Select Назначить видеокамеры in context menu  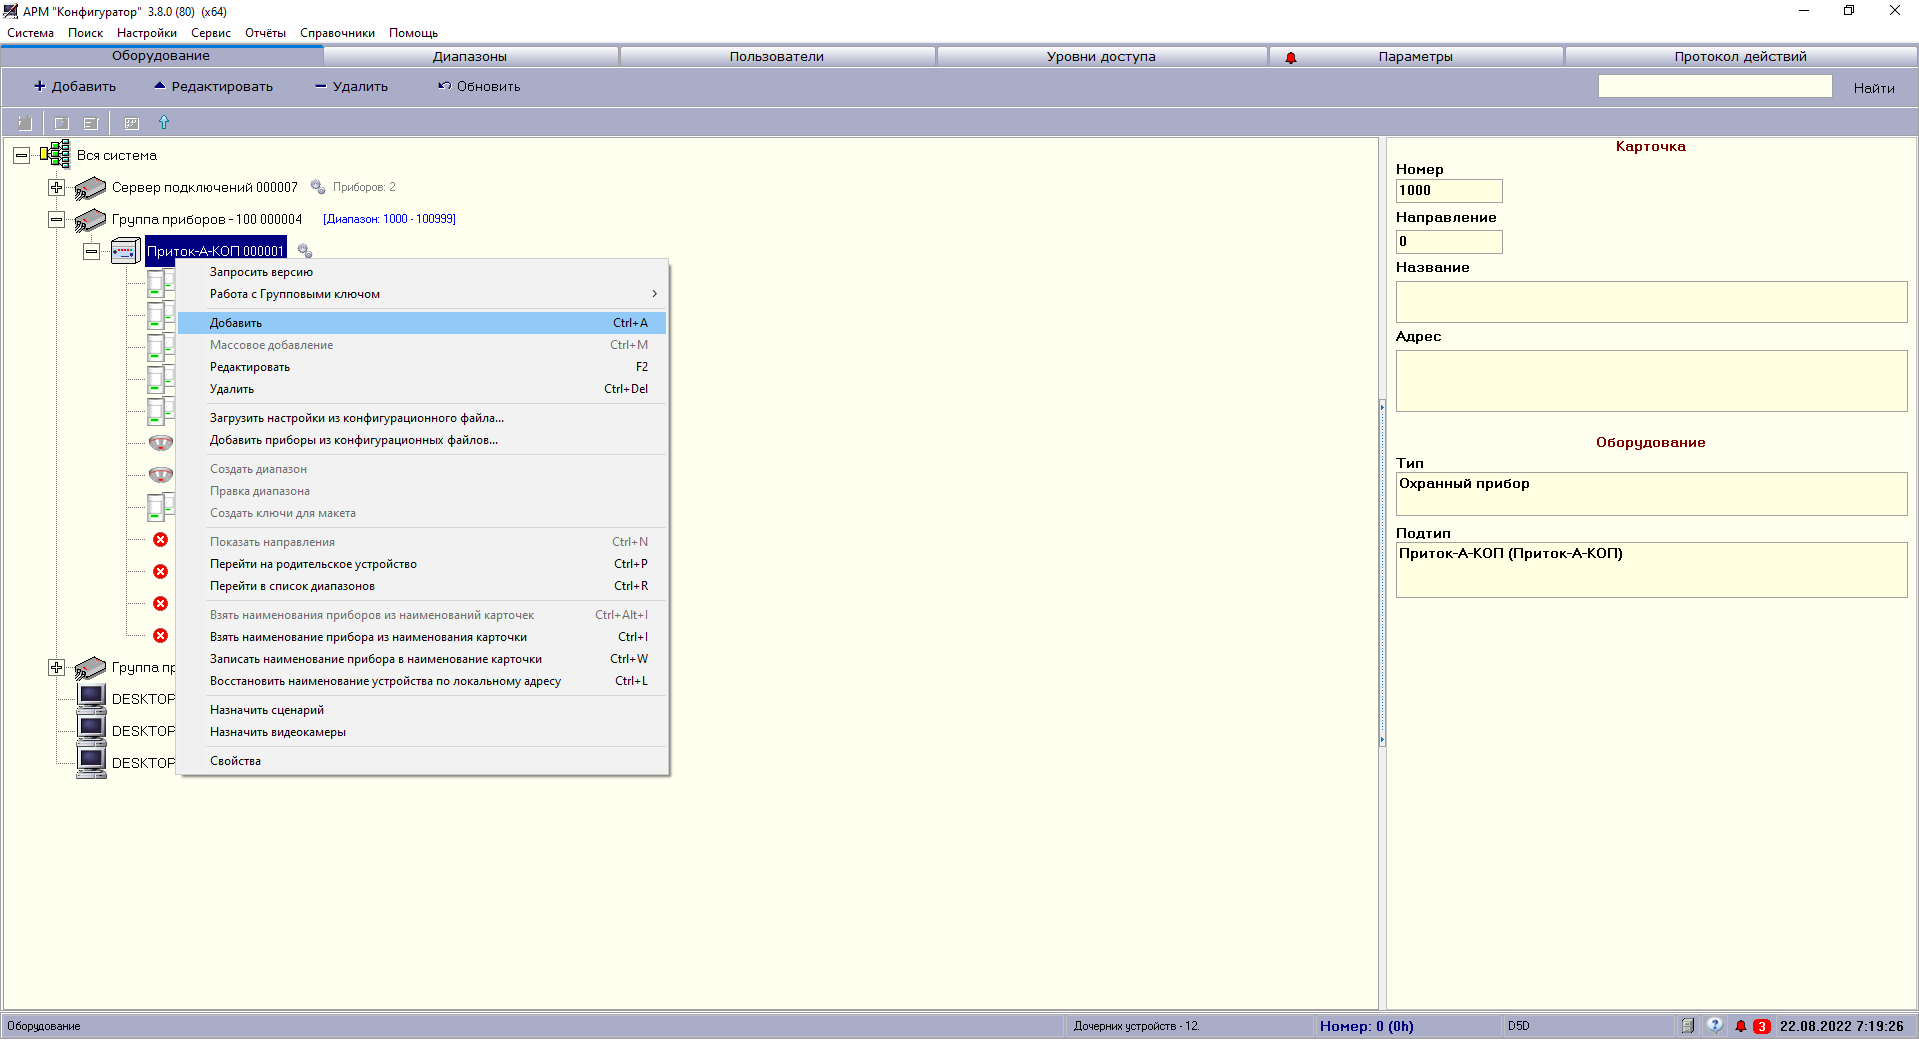click(x=422, y=732)
